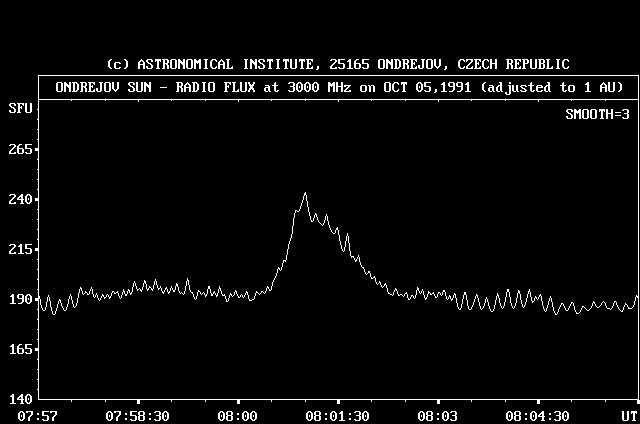640x424 pixels.
Task: Click the 08:00 time marker
Action: (x=238, y=415)
